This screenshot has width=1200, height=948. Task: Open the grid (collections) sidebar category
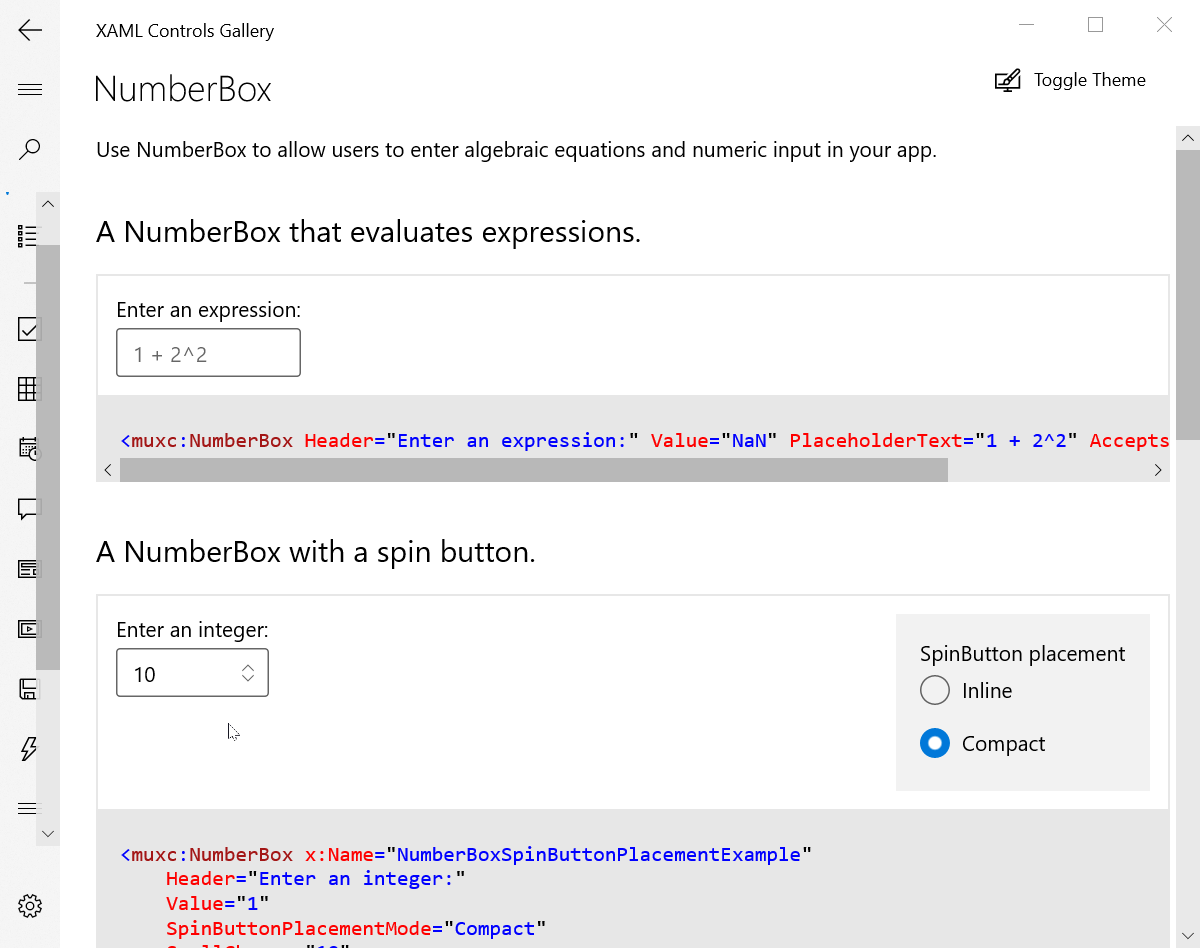pyautogui.click(x=28, y=389)
